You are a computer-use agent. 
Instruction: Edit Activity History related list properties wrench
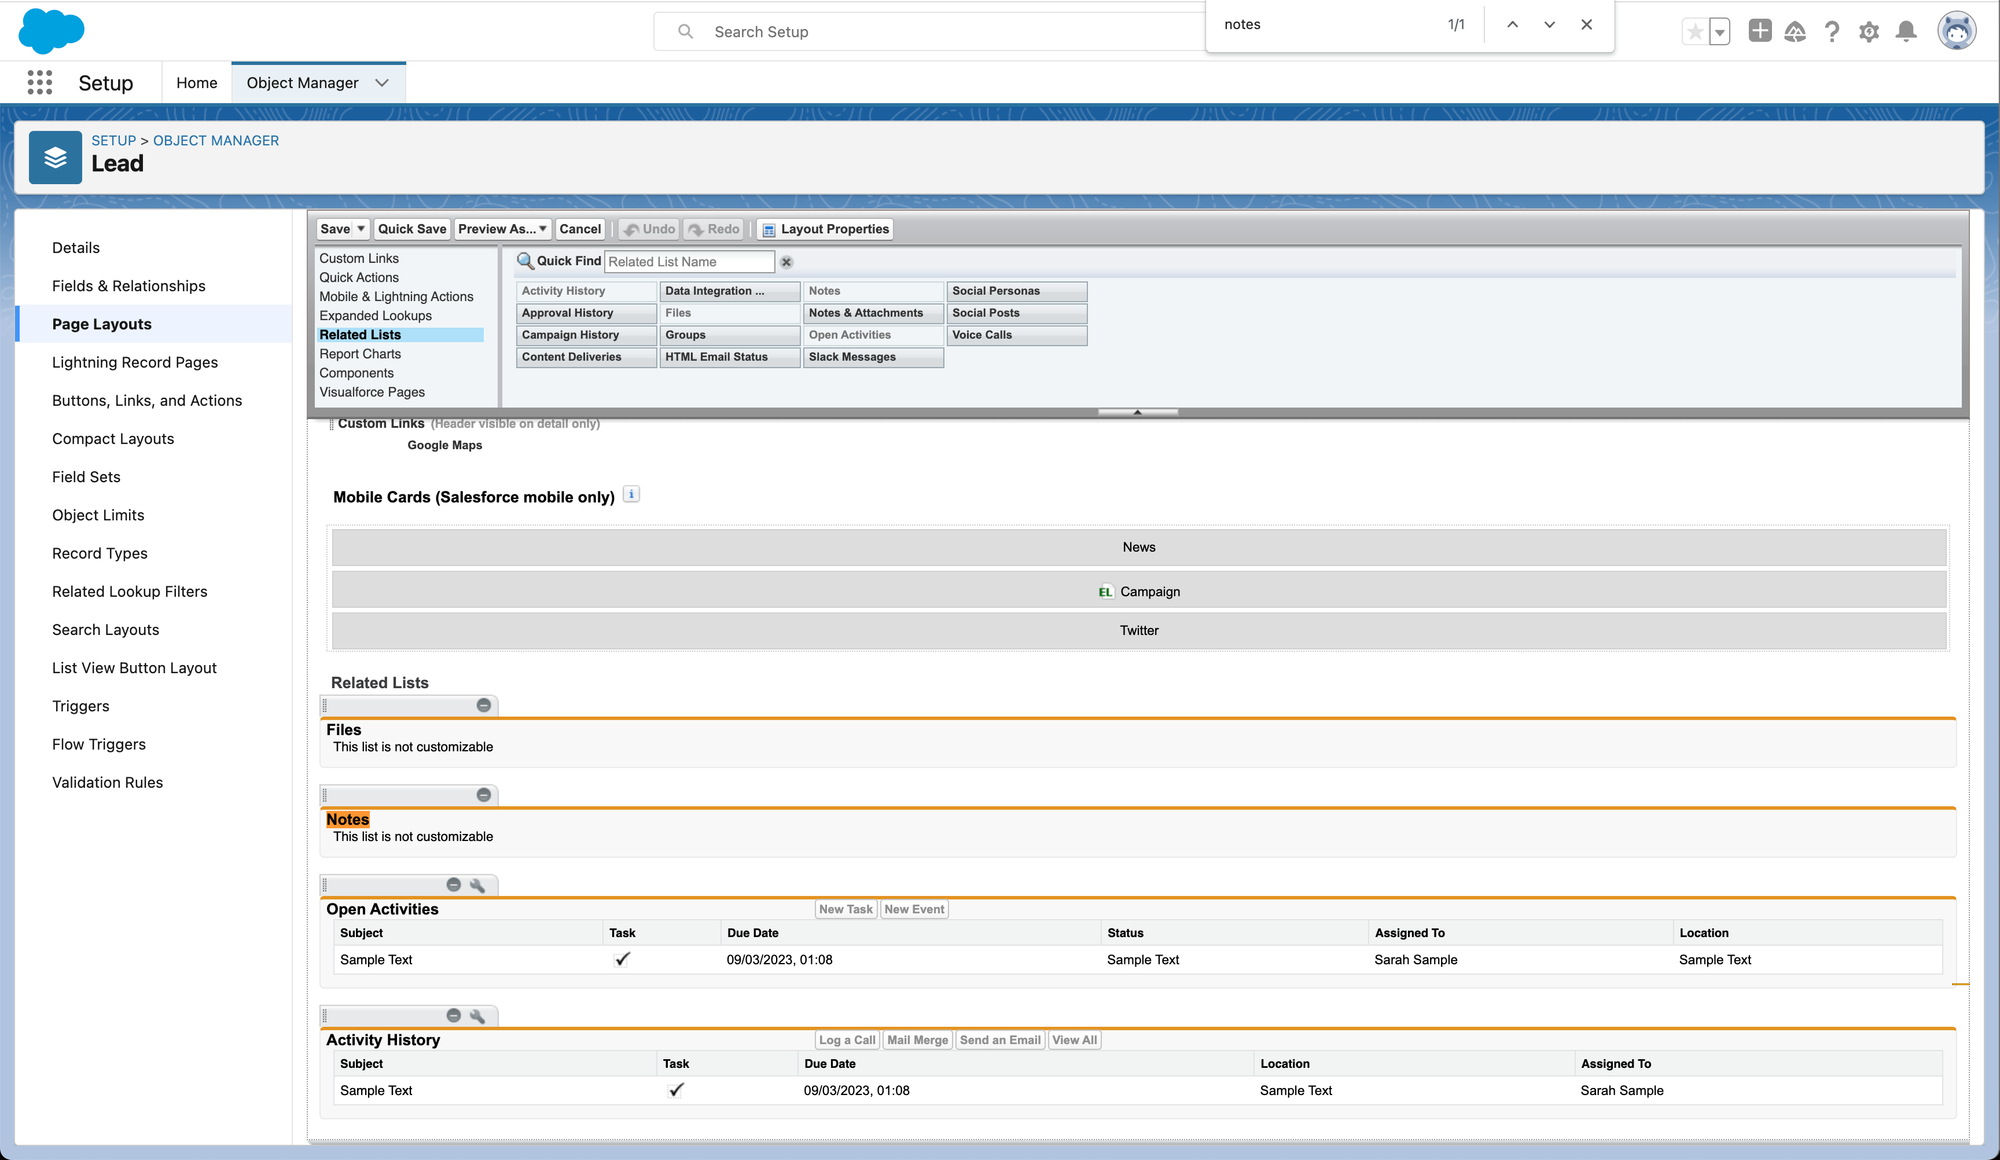[477, 1016]
